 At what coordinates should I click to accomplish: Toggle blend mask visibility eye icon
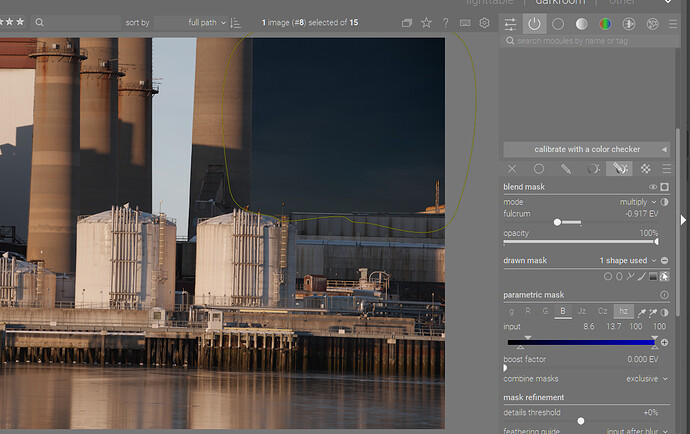[x=653, y=187]
